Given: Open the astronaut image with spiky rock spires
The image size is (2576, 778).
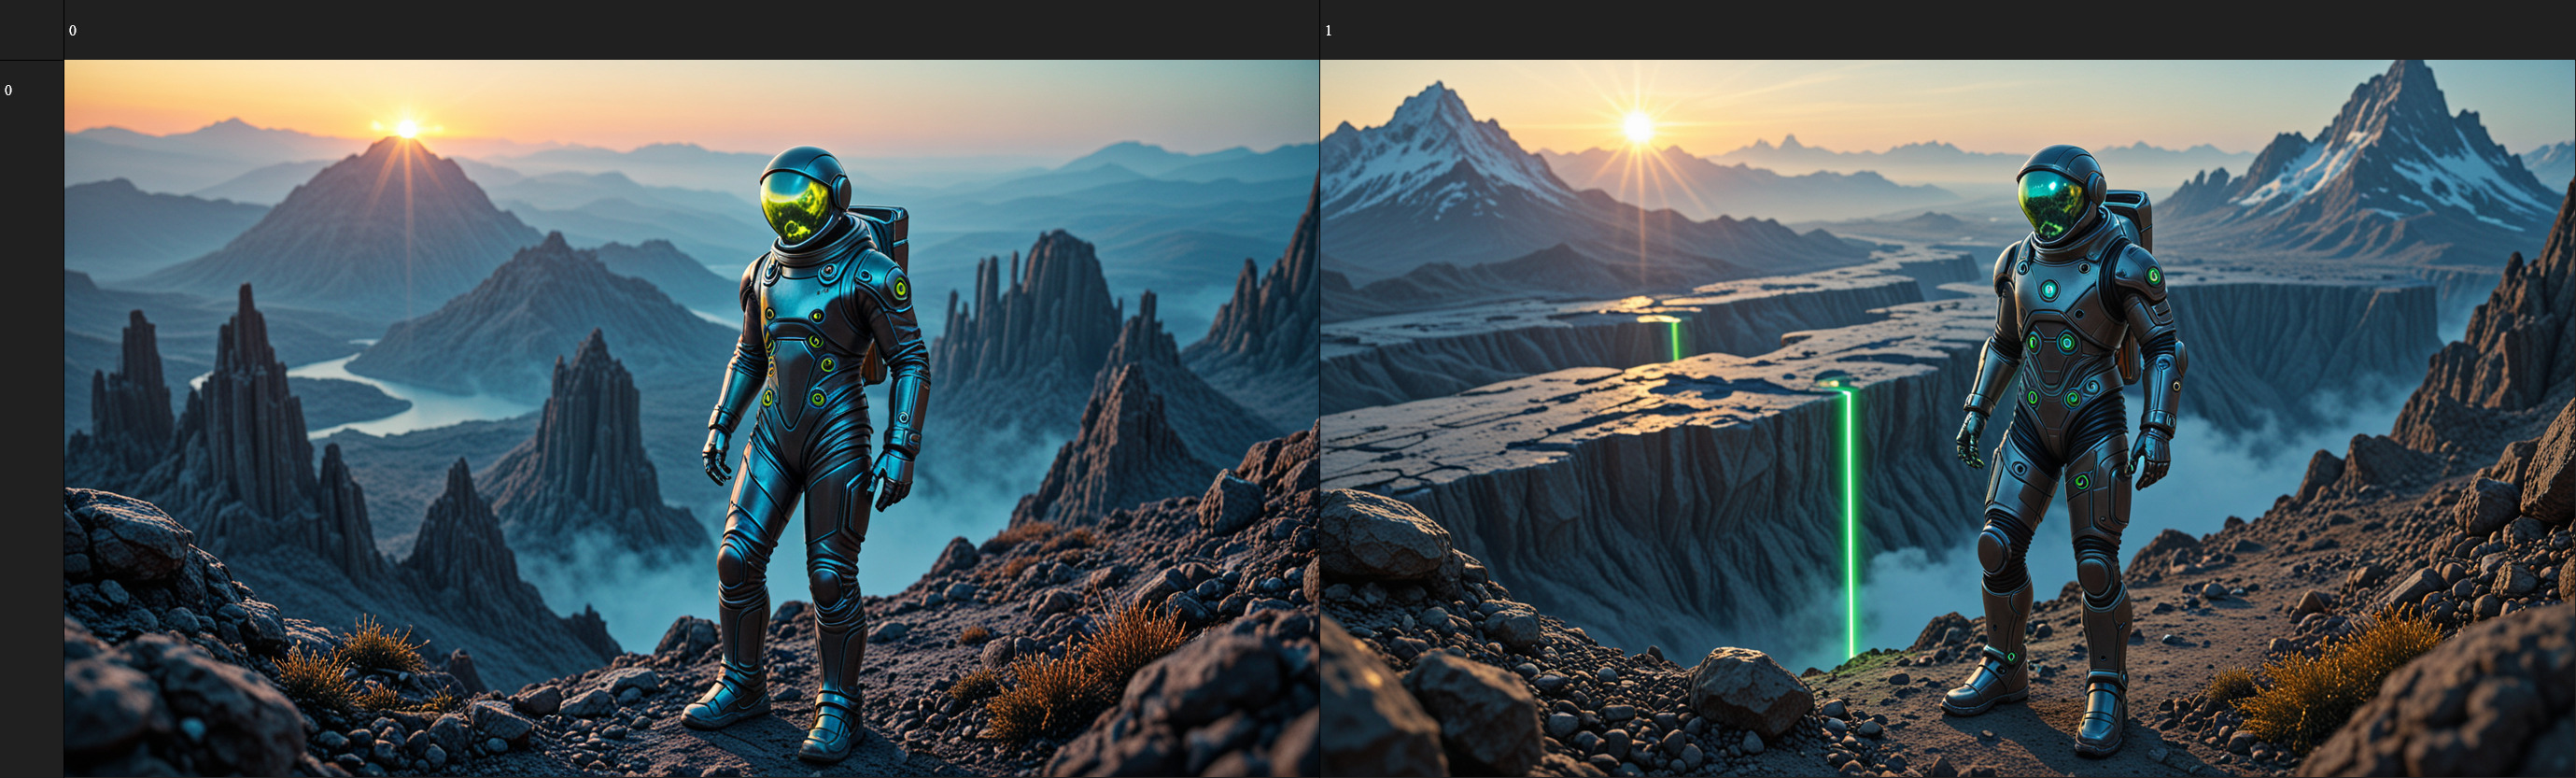Looking at the screenshot, I should point(692,418).
